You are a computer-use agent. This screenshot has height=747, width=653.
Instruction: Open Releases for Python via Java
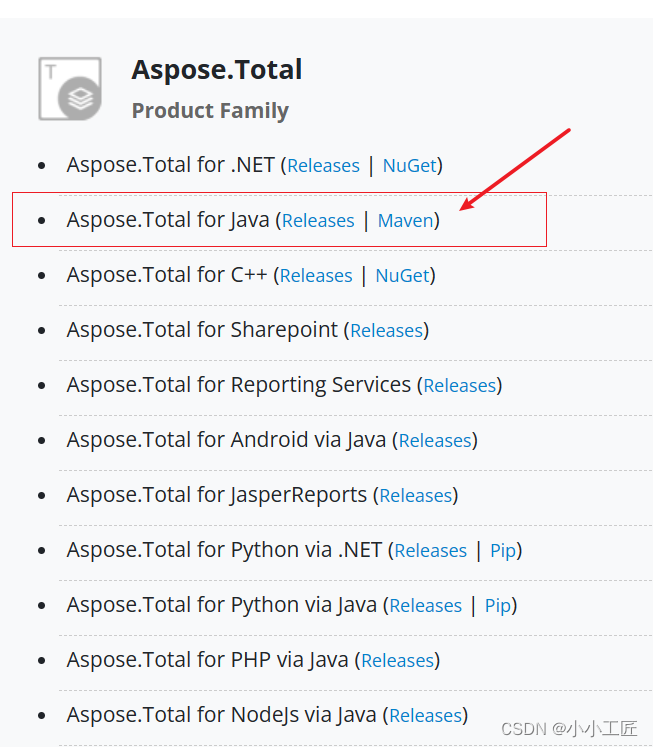point(425,606)
